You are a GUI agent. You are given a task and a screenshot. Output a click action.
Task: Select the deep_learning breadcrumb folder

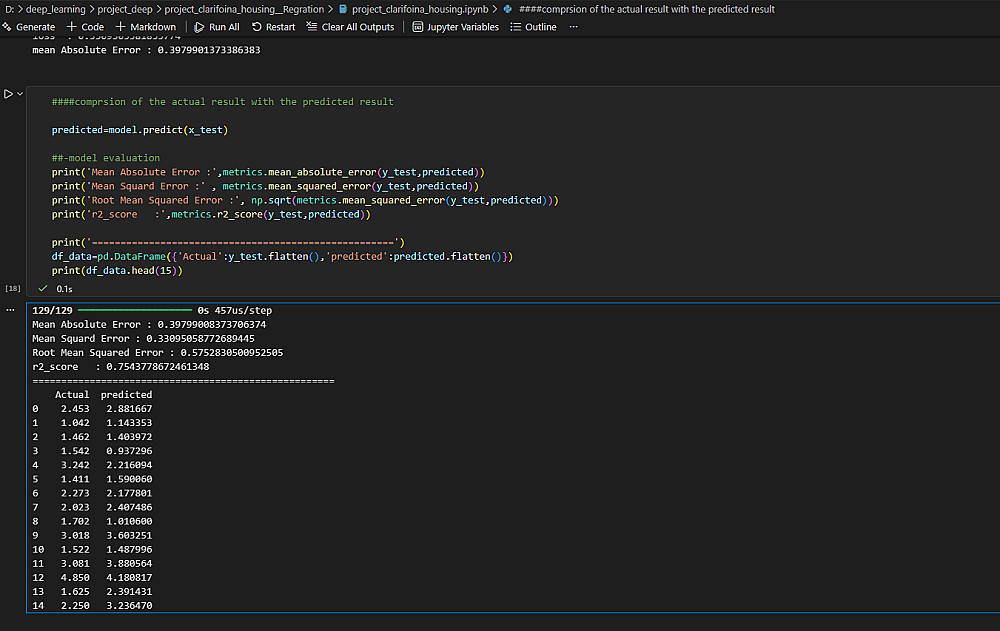click(x=55, y=9)
